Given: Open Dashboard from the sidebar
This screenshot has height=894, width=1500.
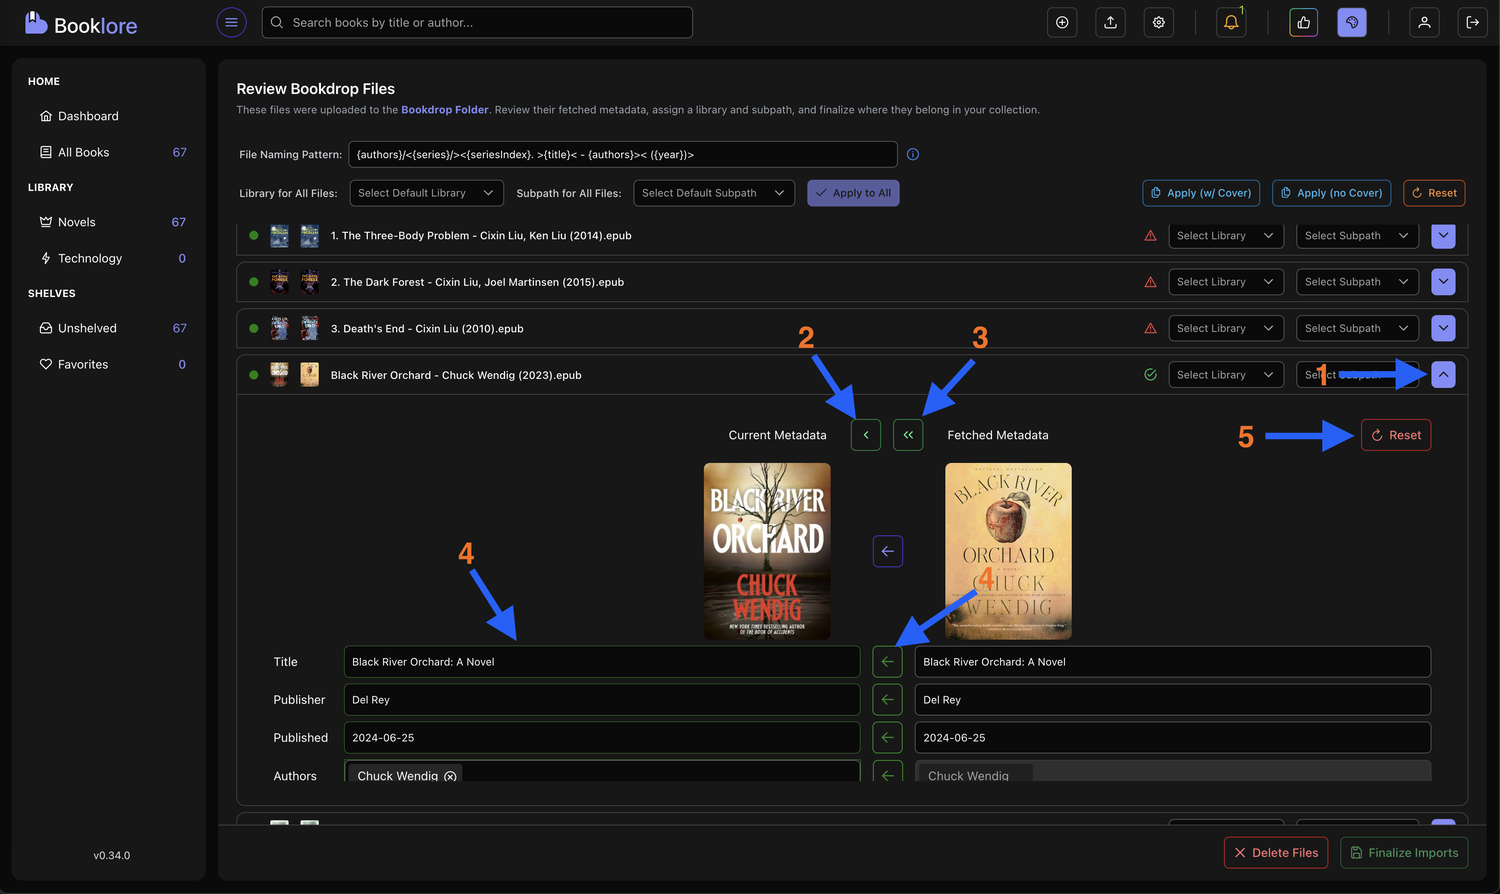Looking at the screenshot, I should [88, 115].
